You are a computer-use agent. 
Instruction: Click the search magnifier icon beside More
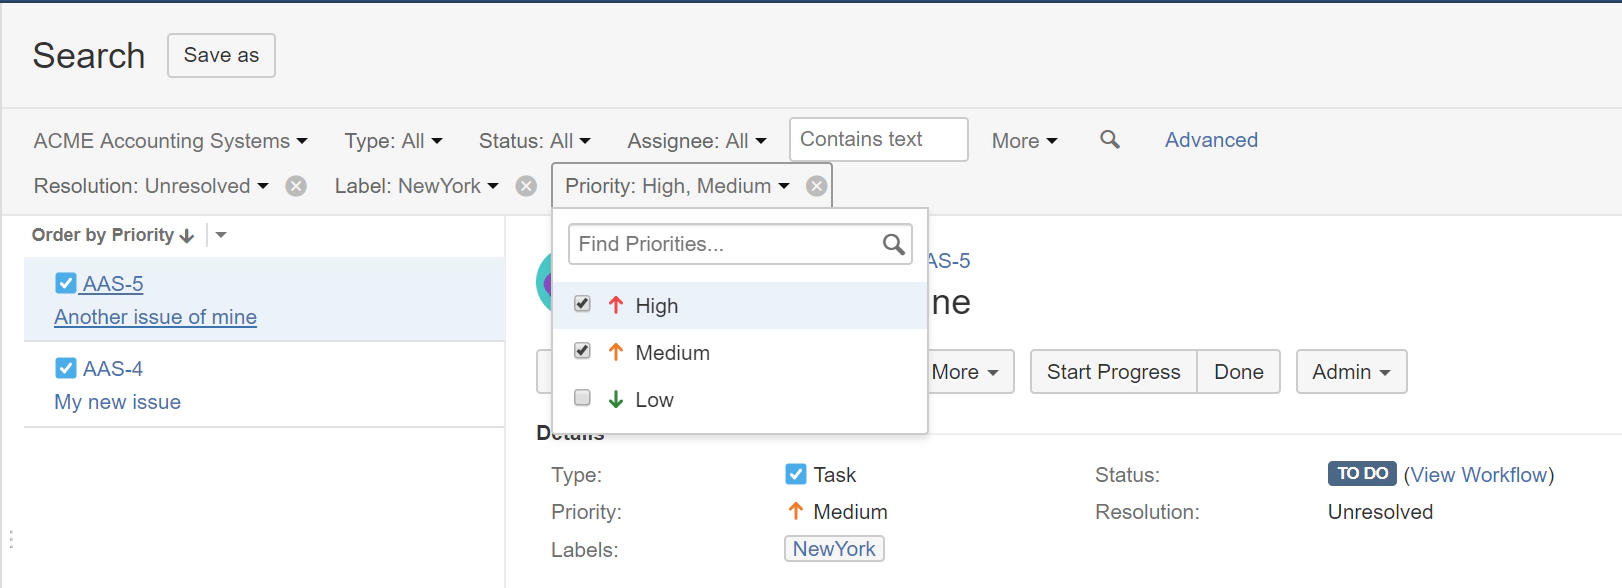click(1109, 140)
